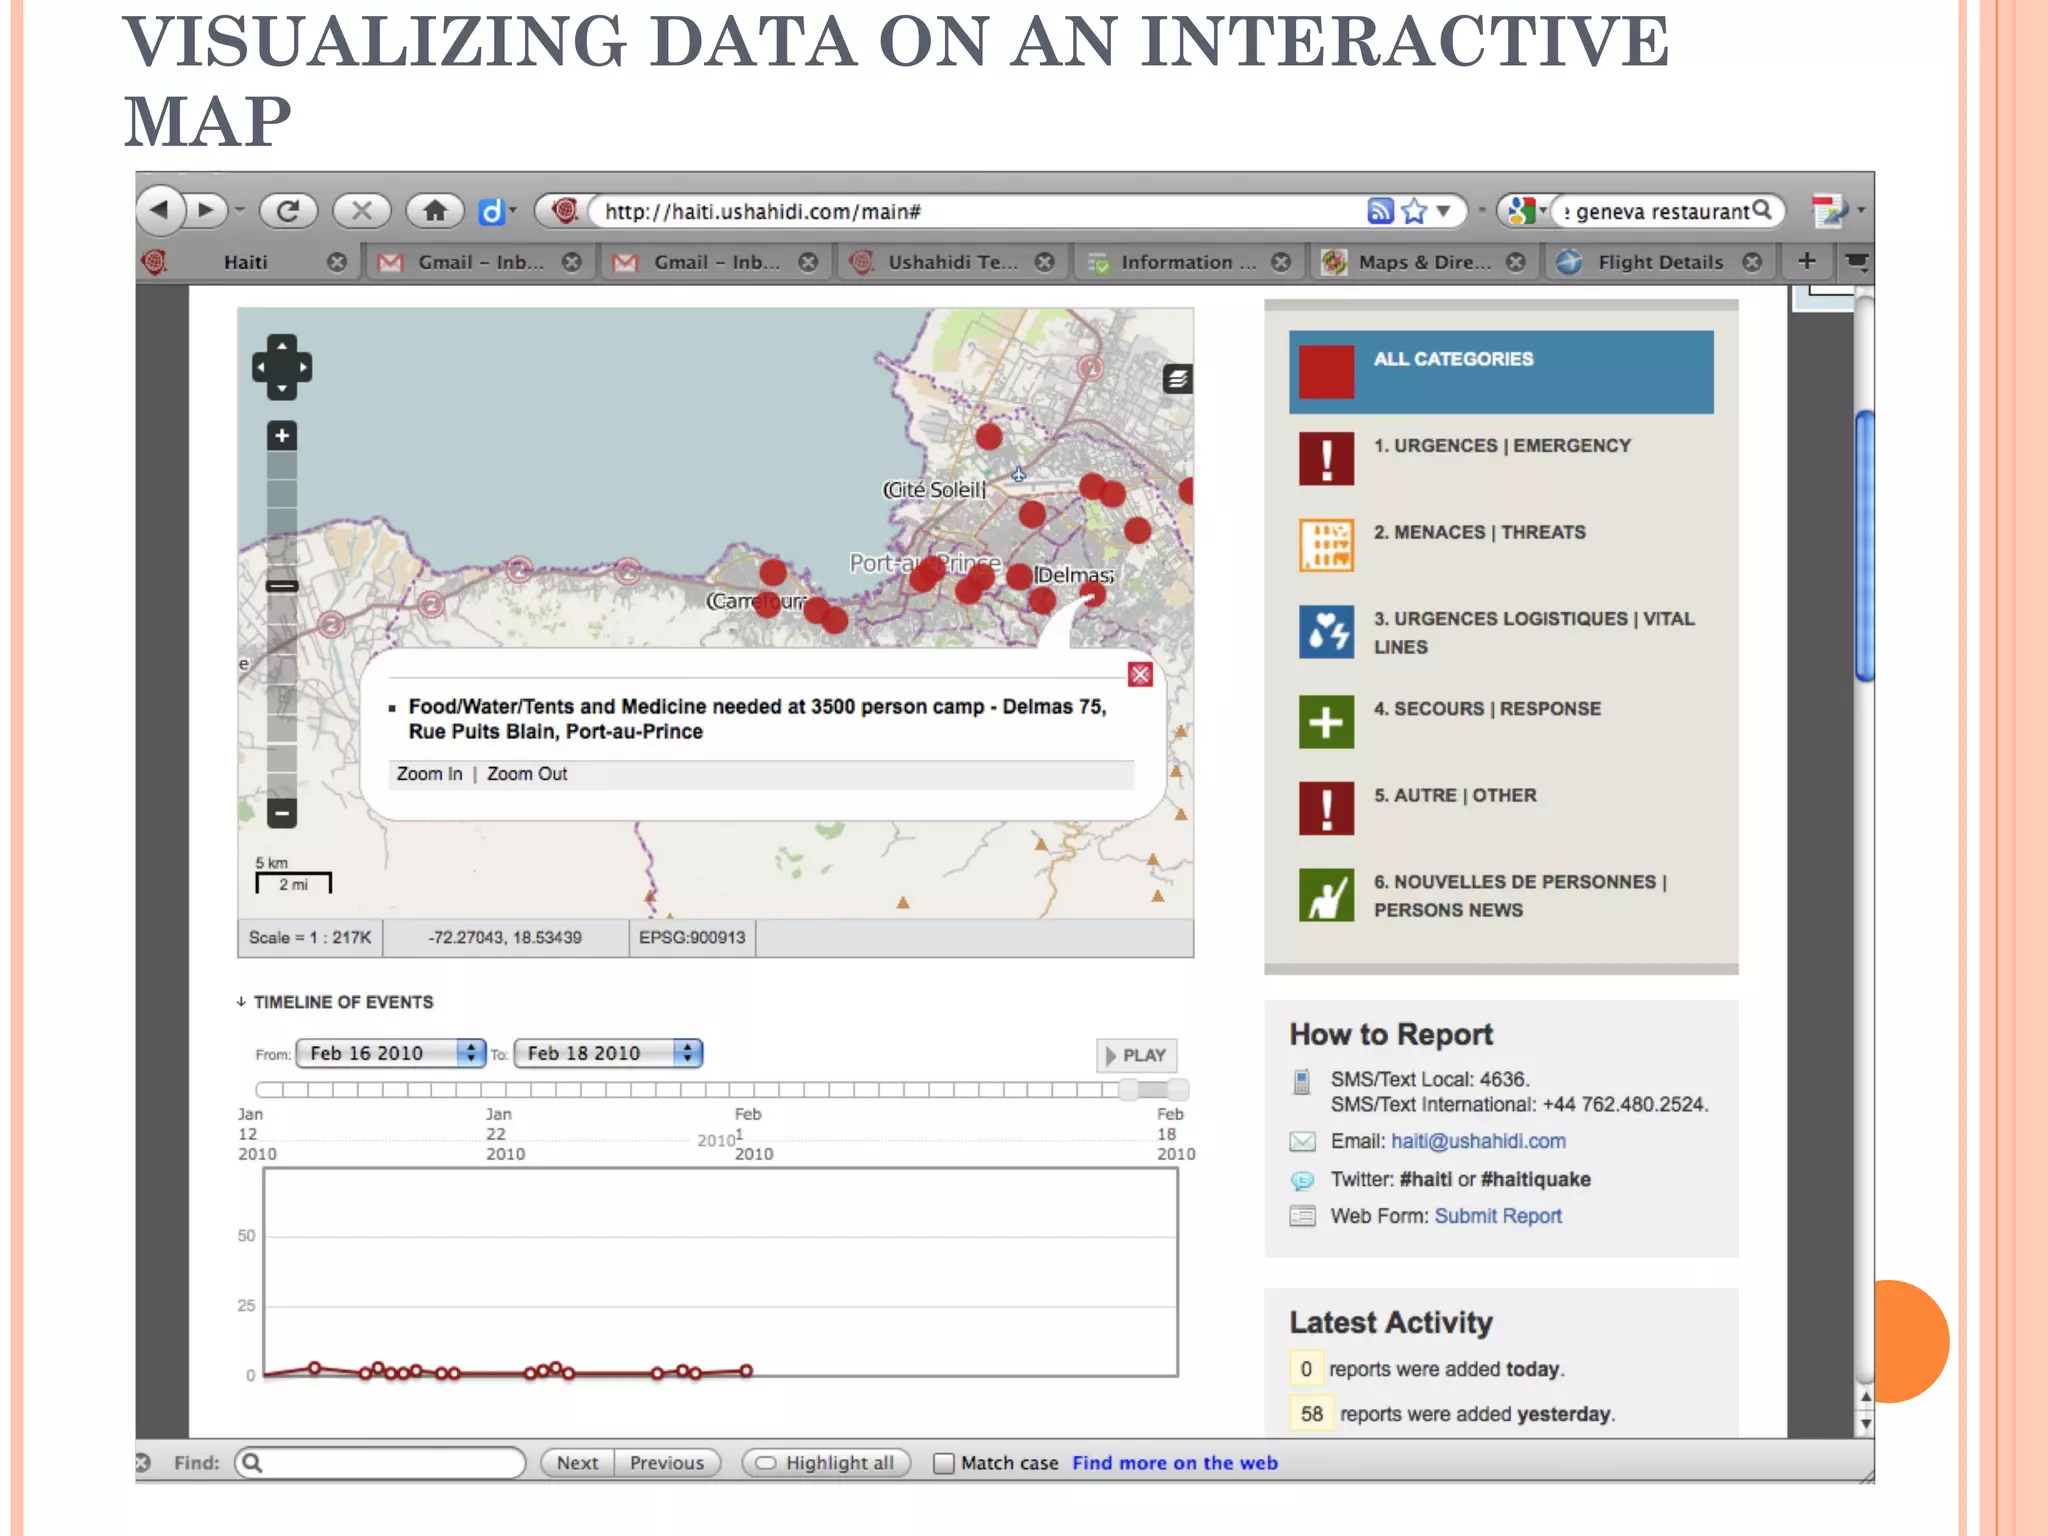2048x1536 pixels.
Task: Click the new tab plus button
Action: point(1806,261)
